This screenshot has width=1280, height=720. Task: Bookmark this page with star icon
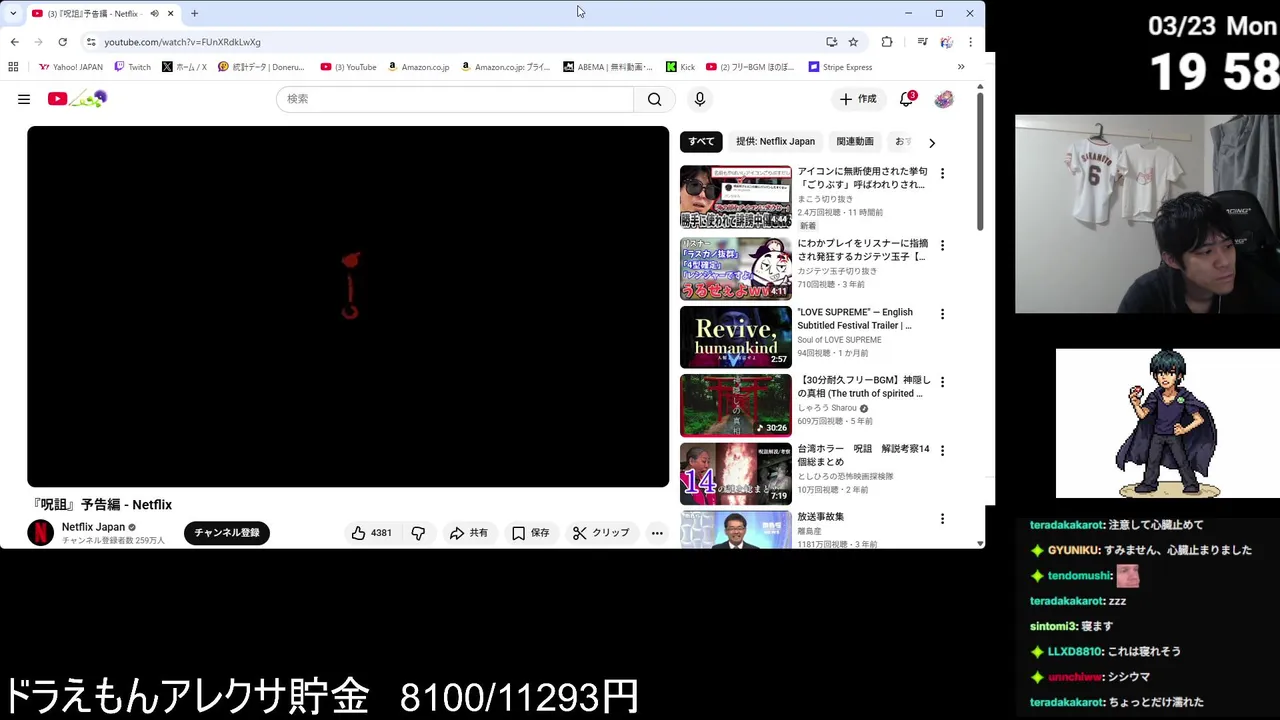[853, 42]
